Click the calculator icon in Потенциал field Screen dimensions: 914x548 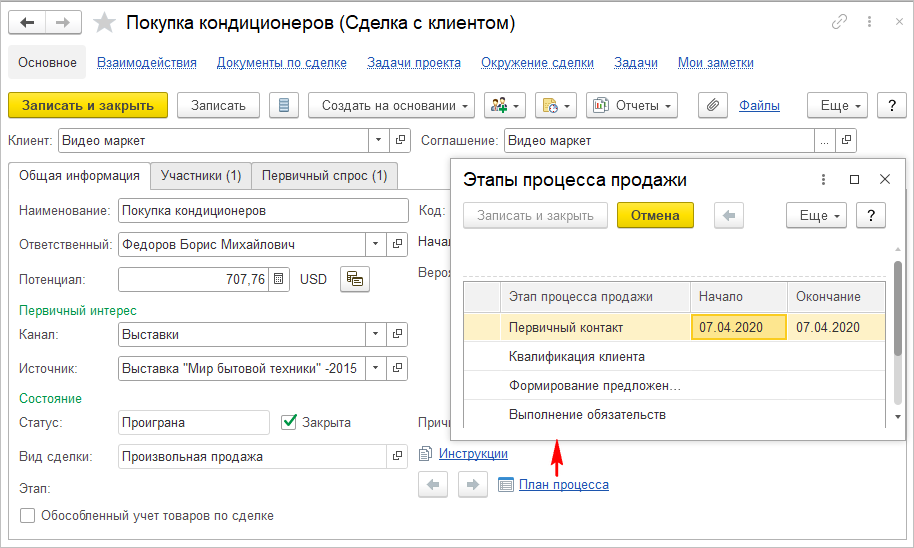[x=279, y=280]
